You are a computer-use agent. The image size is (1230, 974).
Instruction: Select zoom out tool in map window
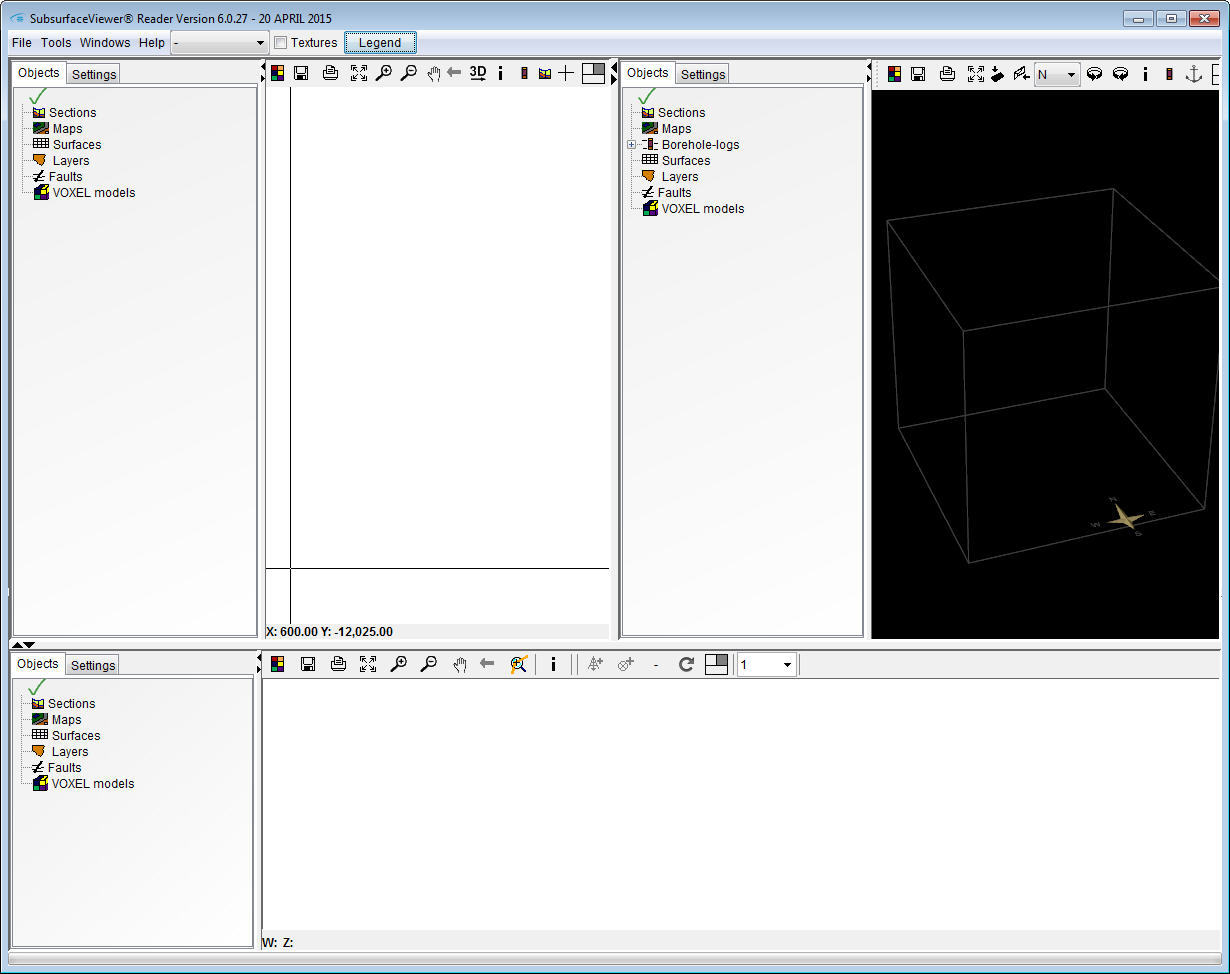tap(409, 73)
